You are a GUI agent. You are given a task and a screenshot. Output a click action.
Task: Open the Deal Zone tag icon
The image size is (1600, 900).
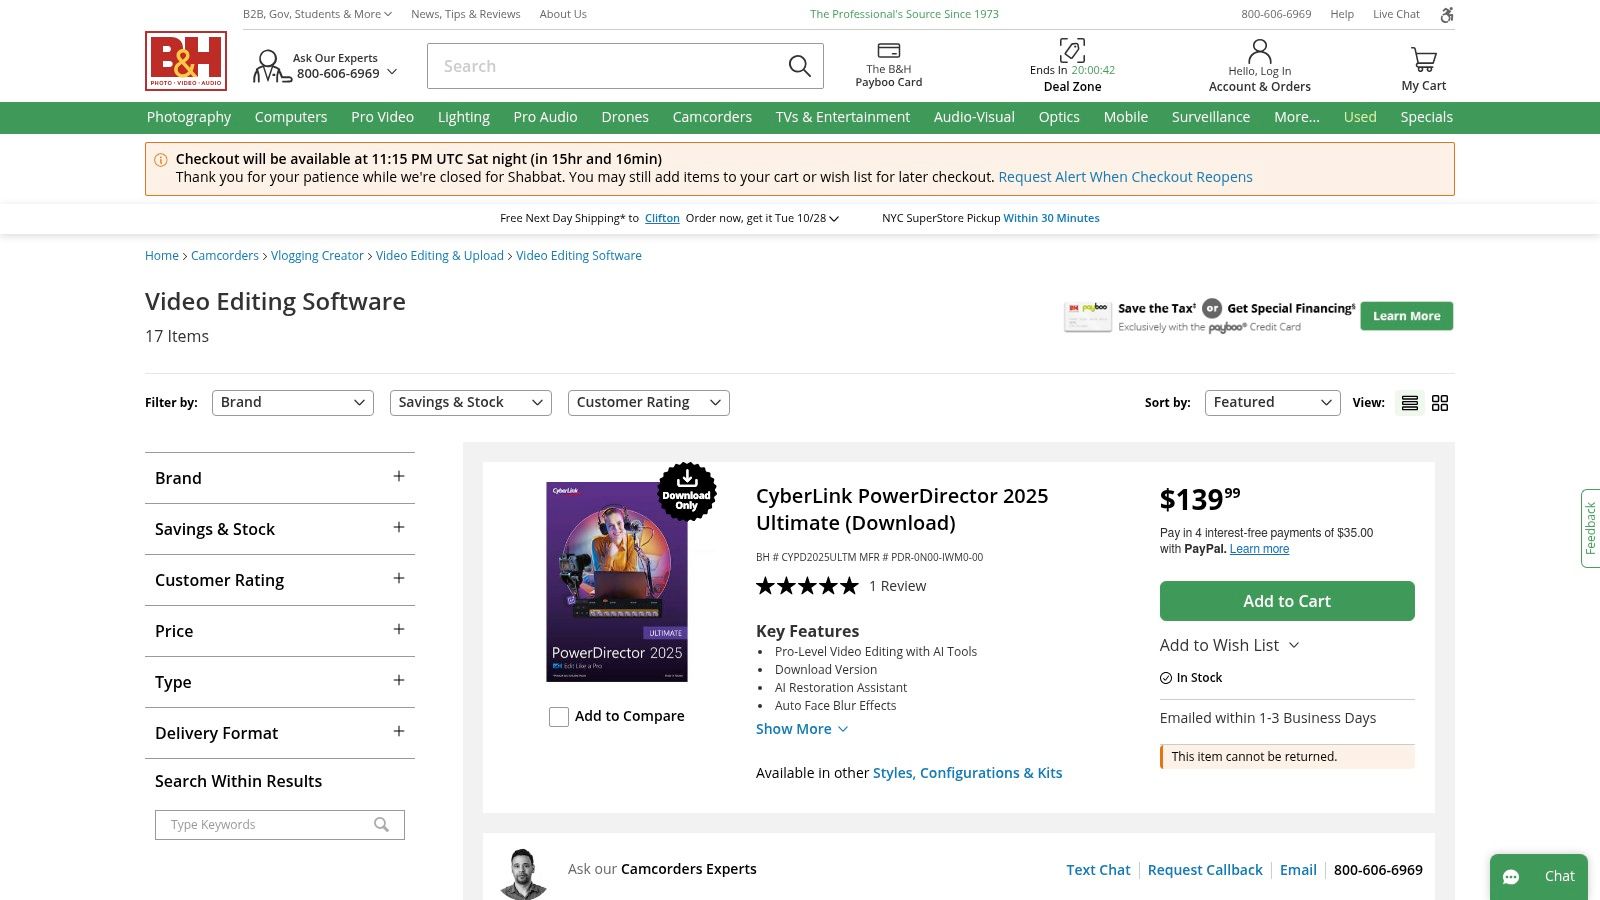pos(1072,50)
